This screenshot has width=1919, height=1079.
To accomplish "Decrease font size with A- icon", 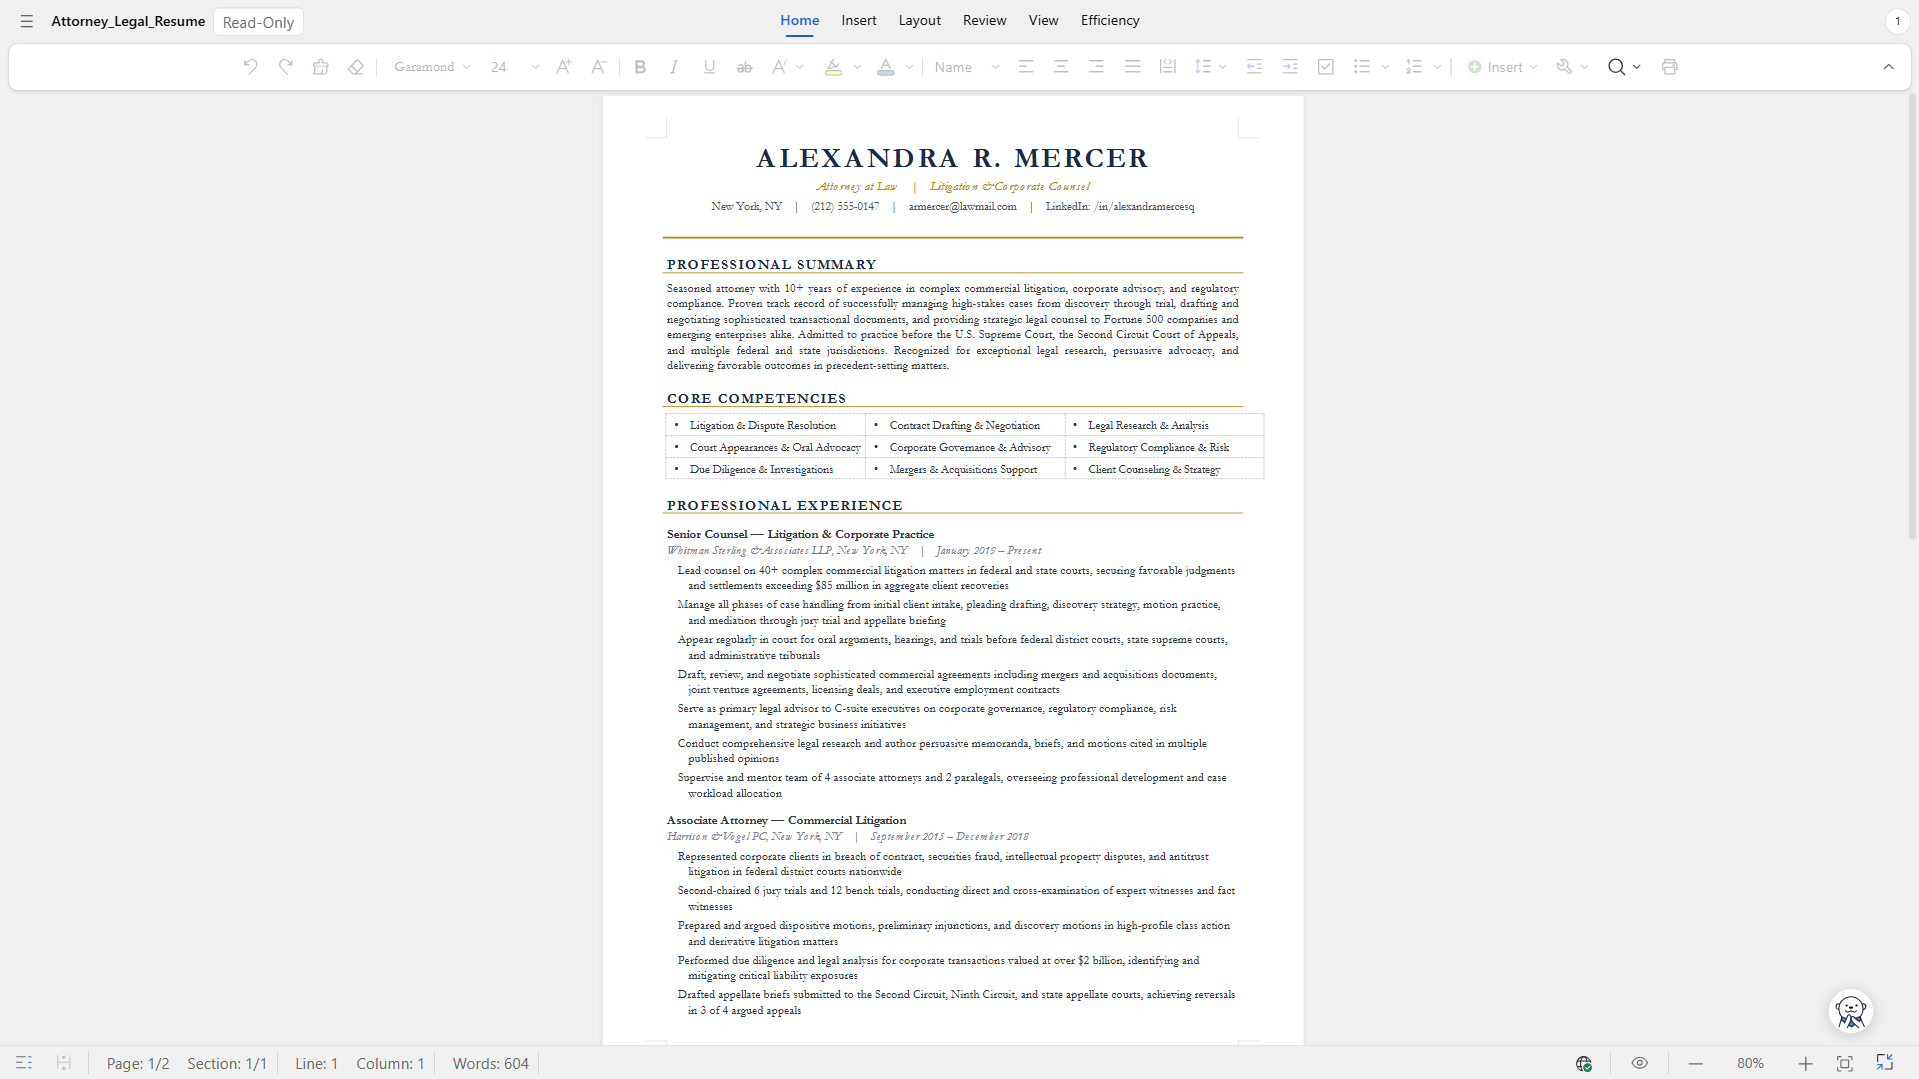I will pyautogui.click(x=598, y=67).
